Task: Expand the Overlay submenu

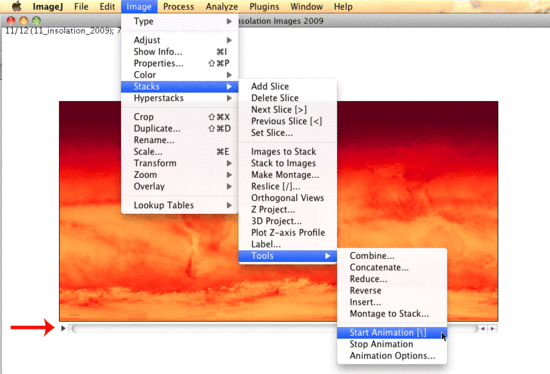Action: click(180, 186)
